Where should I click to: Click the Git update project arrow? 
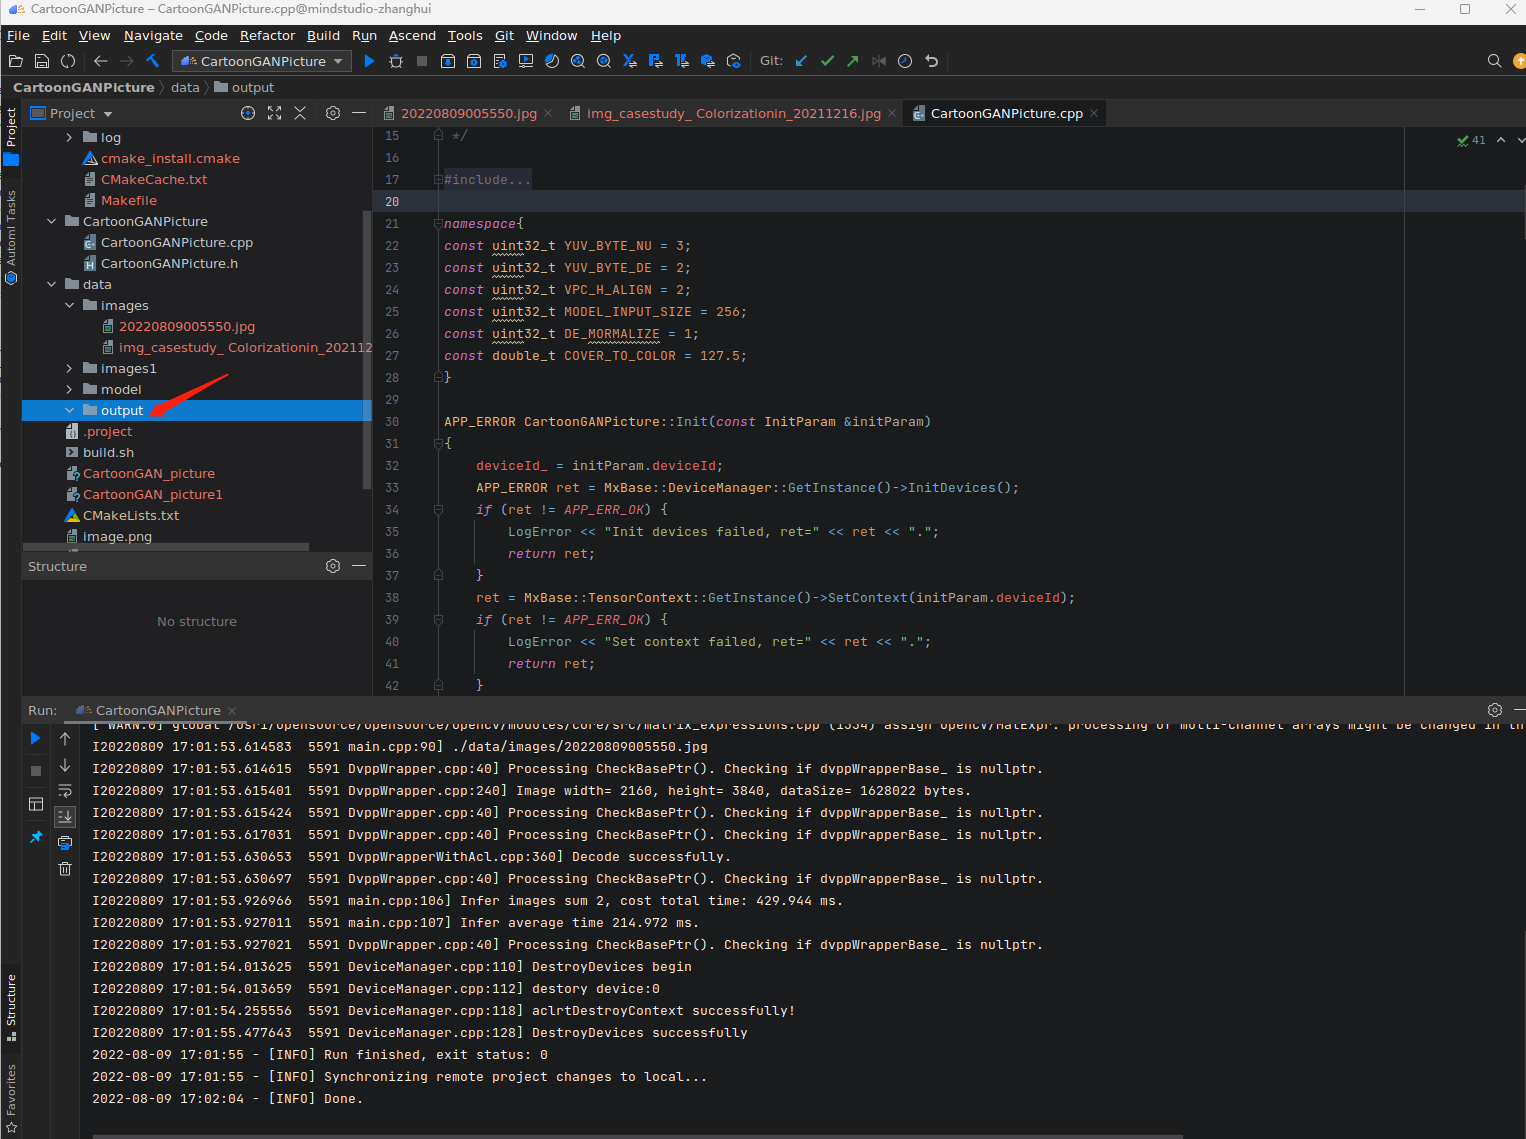click(801, 61)
